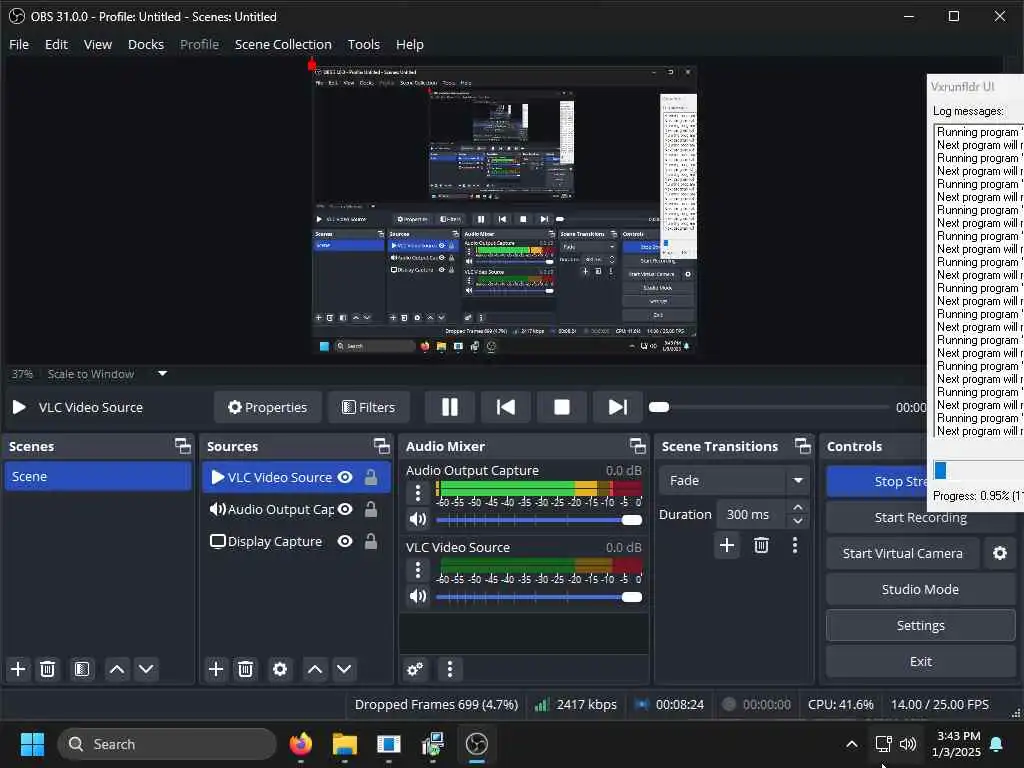Skip to previous item in playlist

point(505,408)
